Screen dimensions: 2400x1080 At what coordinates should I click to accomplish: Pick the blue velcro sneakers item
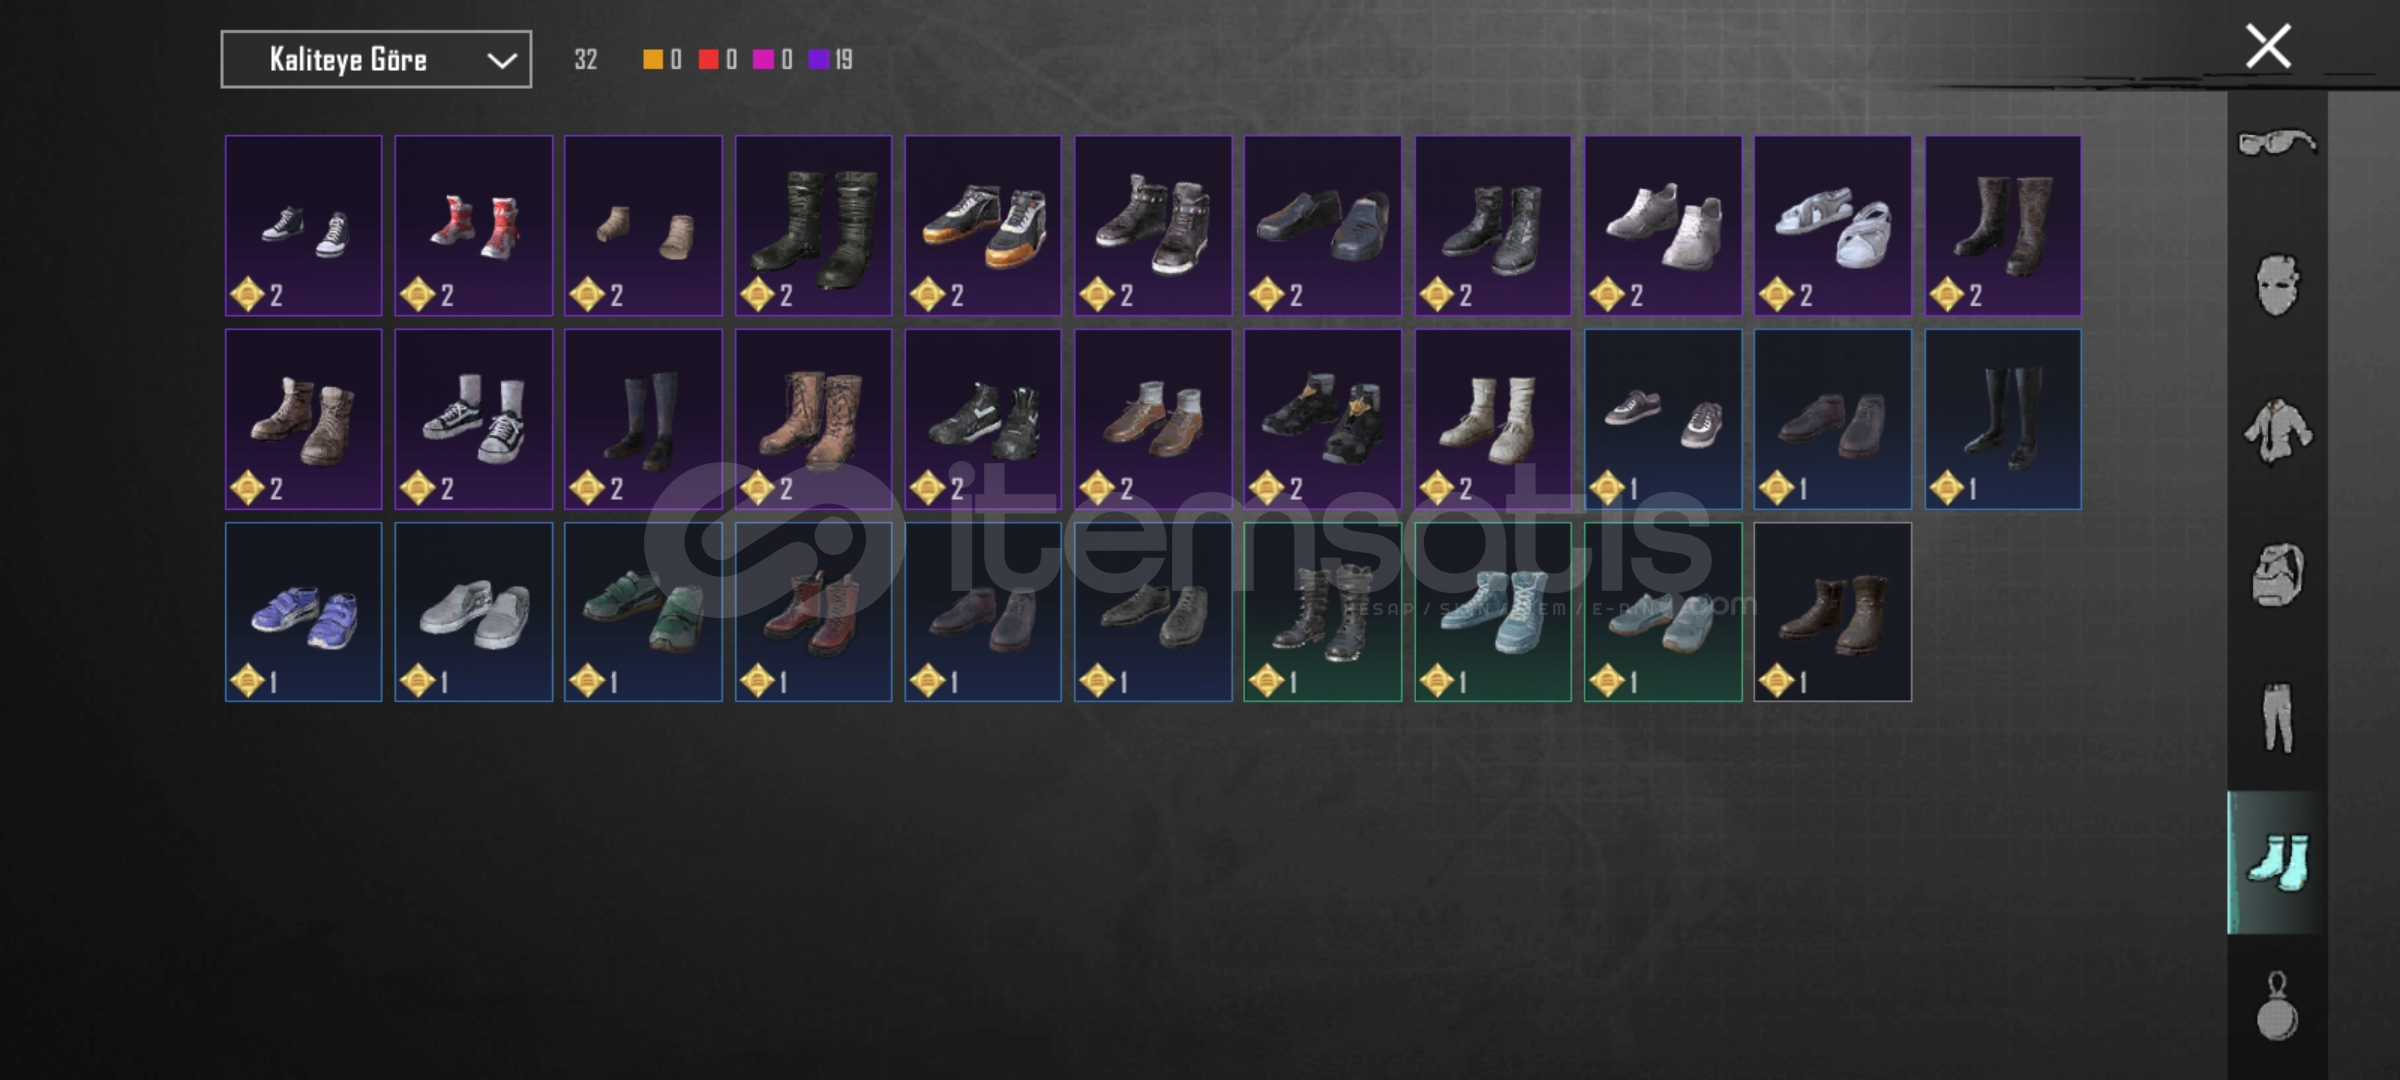point(303,612)
